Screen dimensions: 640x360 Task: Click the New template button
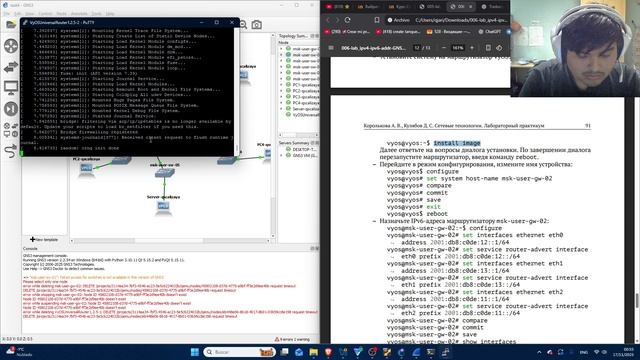(44, 240)
